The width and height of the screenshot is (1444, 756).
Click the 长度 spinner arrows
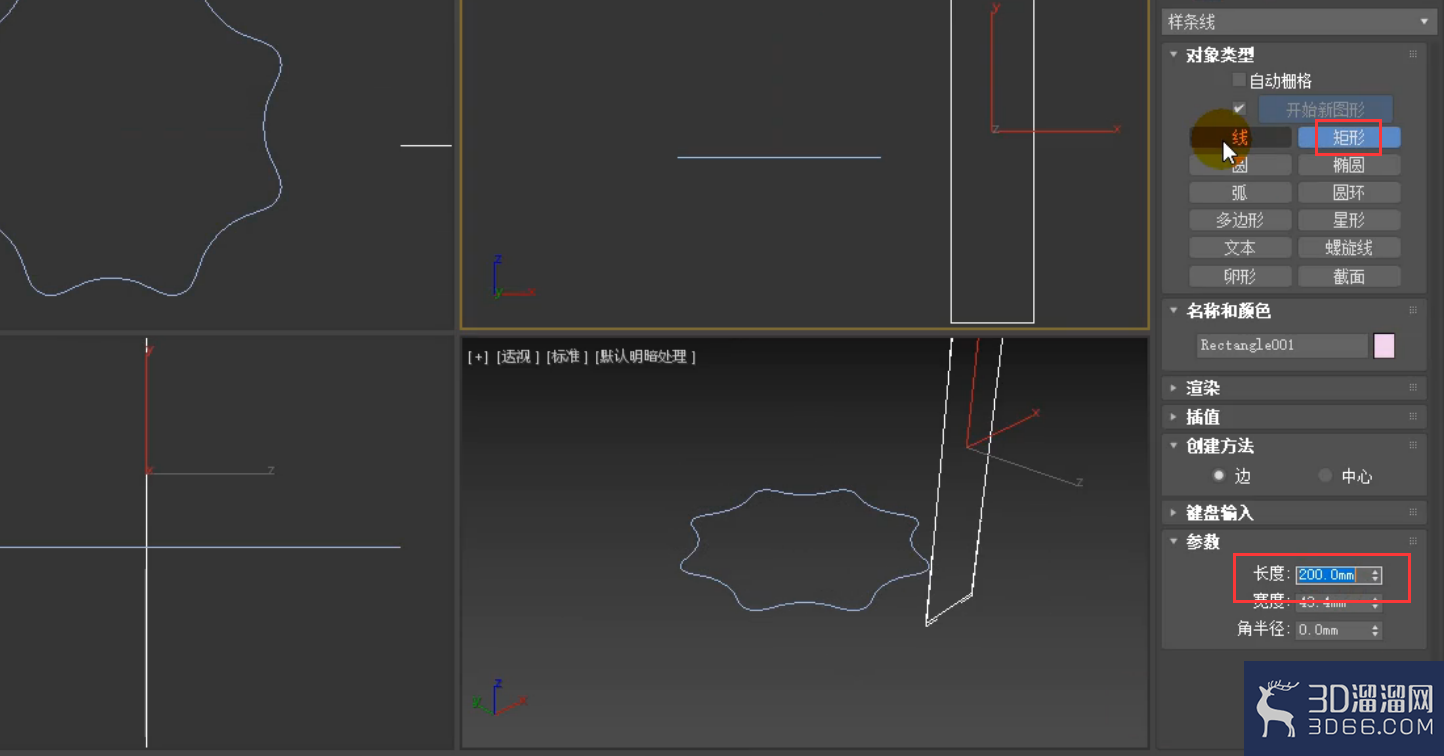coord(1375,575)
